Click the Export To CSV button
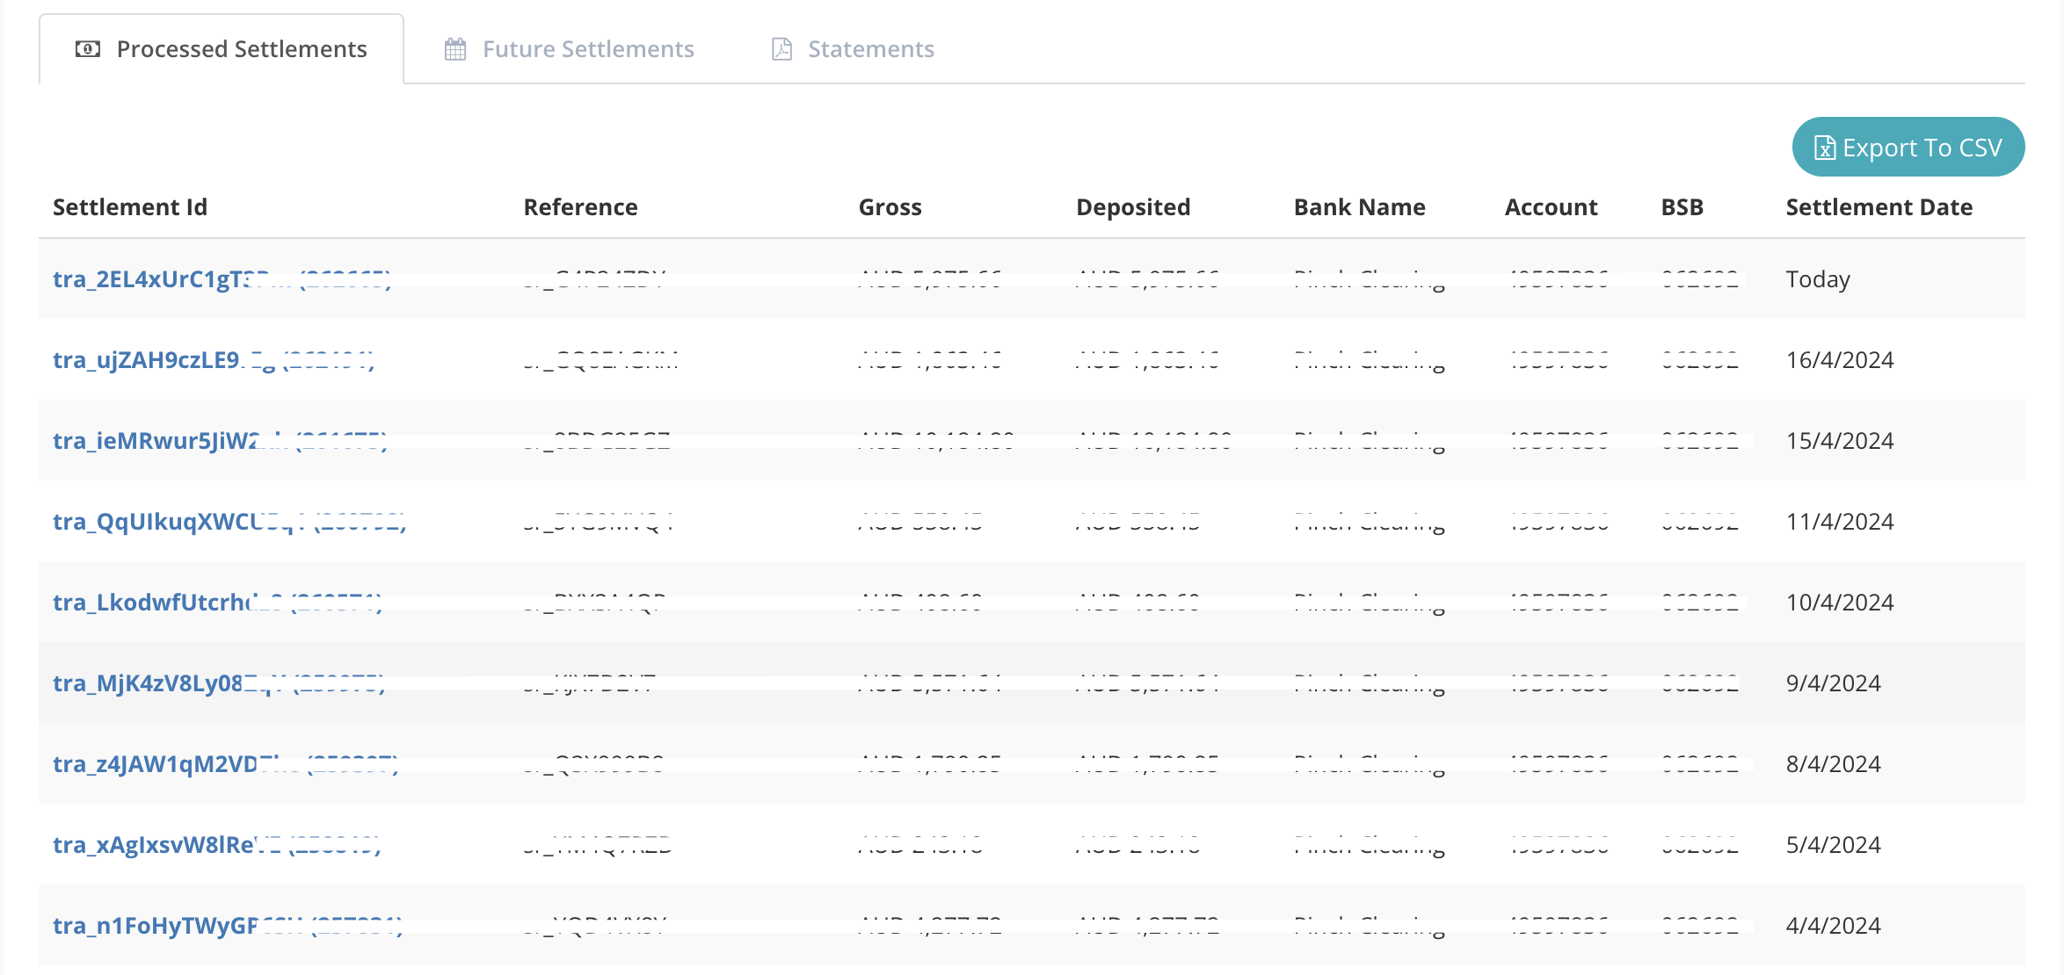2064x975 pixels. click(1907, 147)
